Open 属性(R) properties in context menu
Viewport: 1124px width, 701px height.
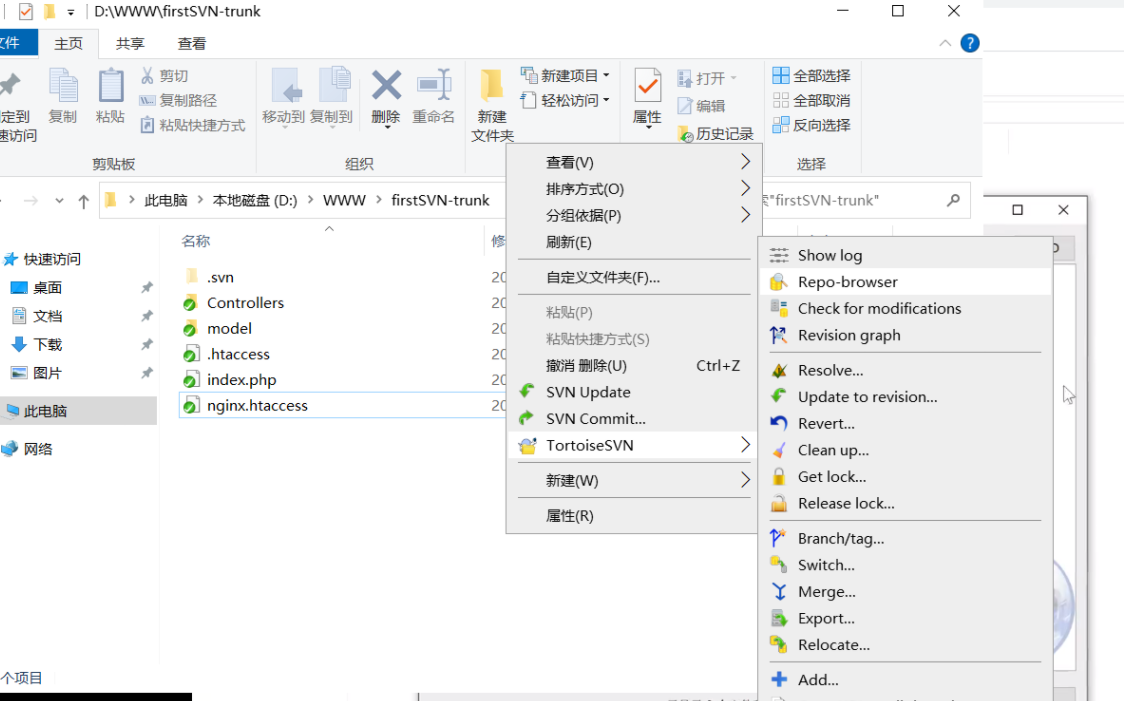[632, 515]
